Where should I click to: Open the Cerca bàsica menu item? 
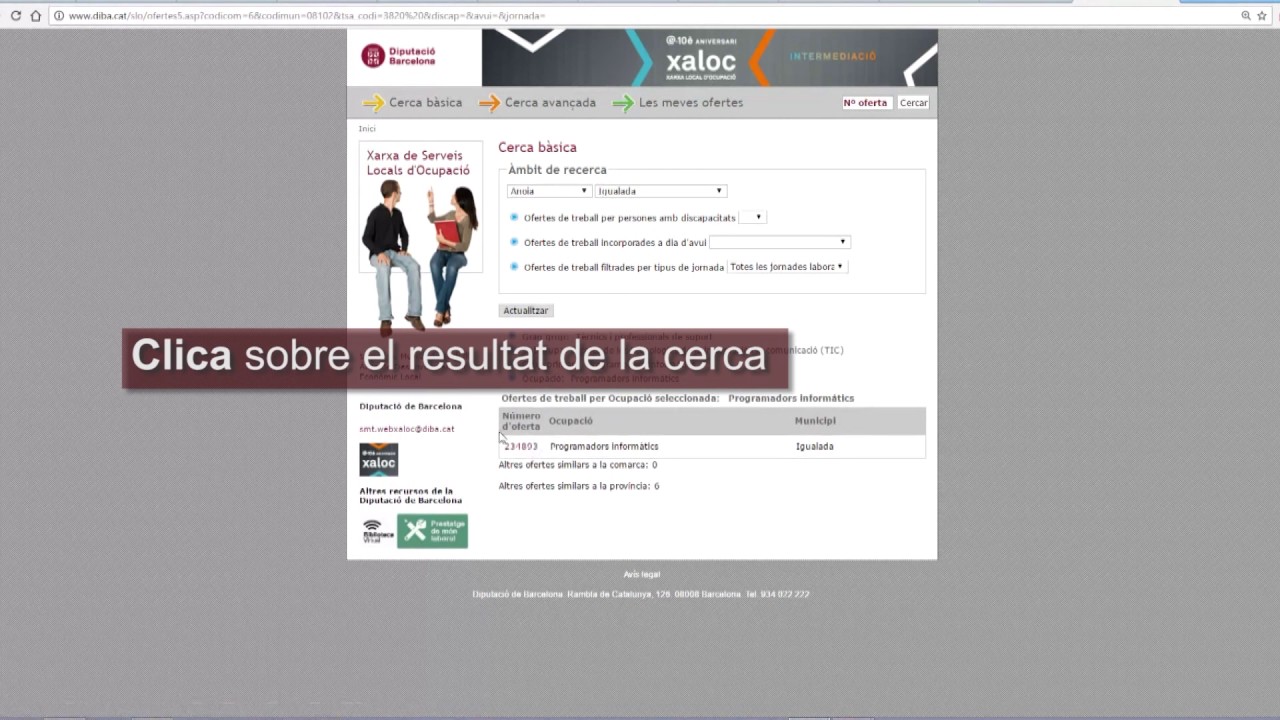tap(426, 103)
